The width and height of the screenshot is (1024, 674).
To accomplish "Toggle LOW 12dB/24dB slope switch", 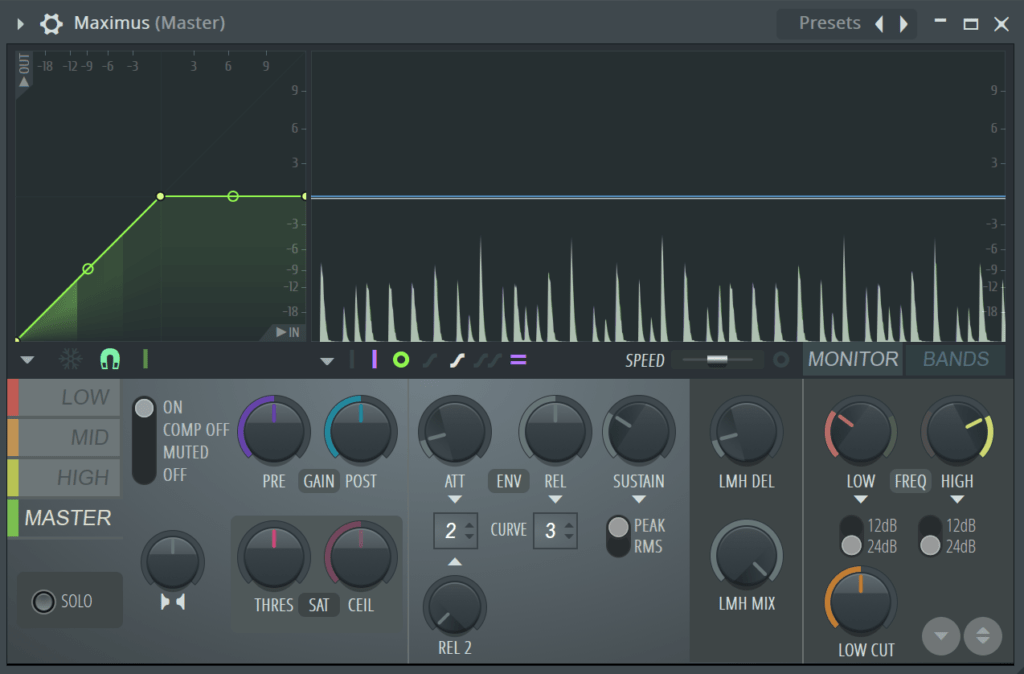I will 851,536.
